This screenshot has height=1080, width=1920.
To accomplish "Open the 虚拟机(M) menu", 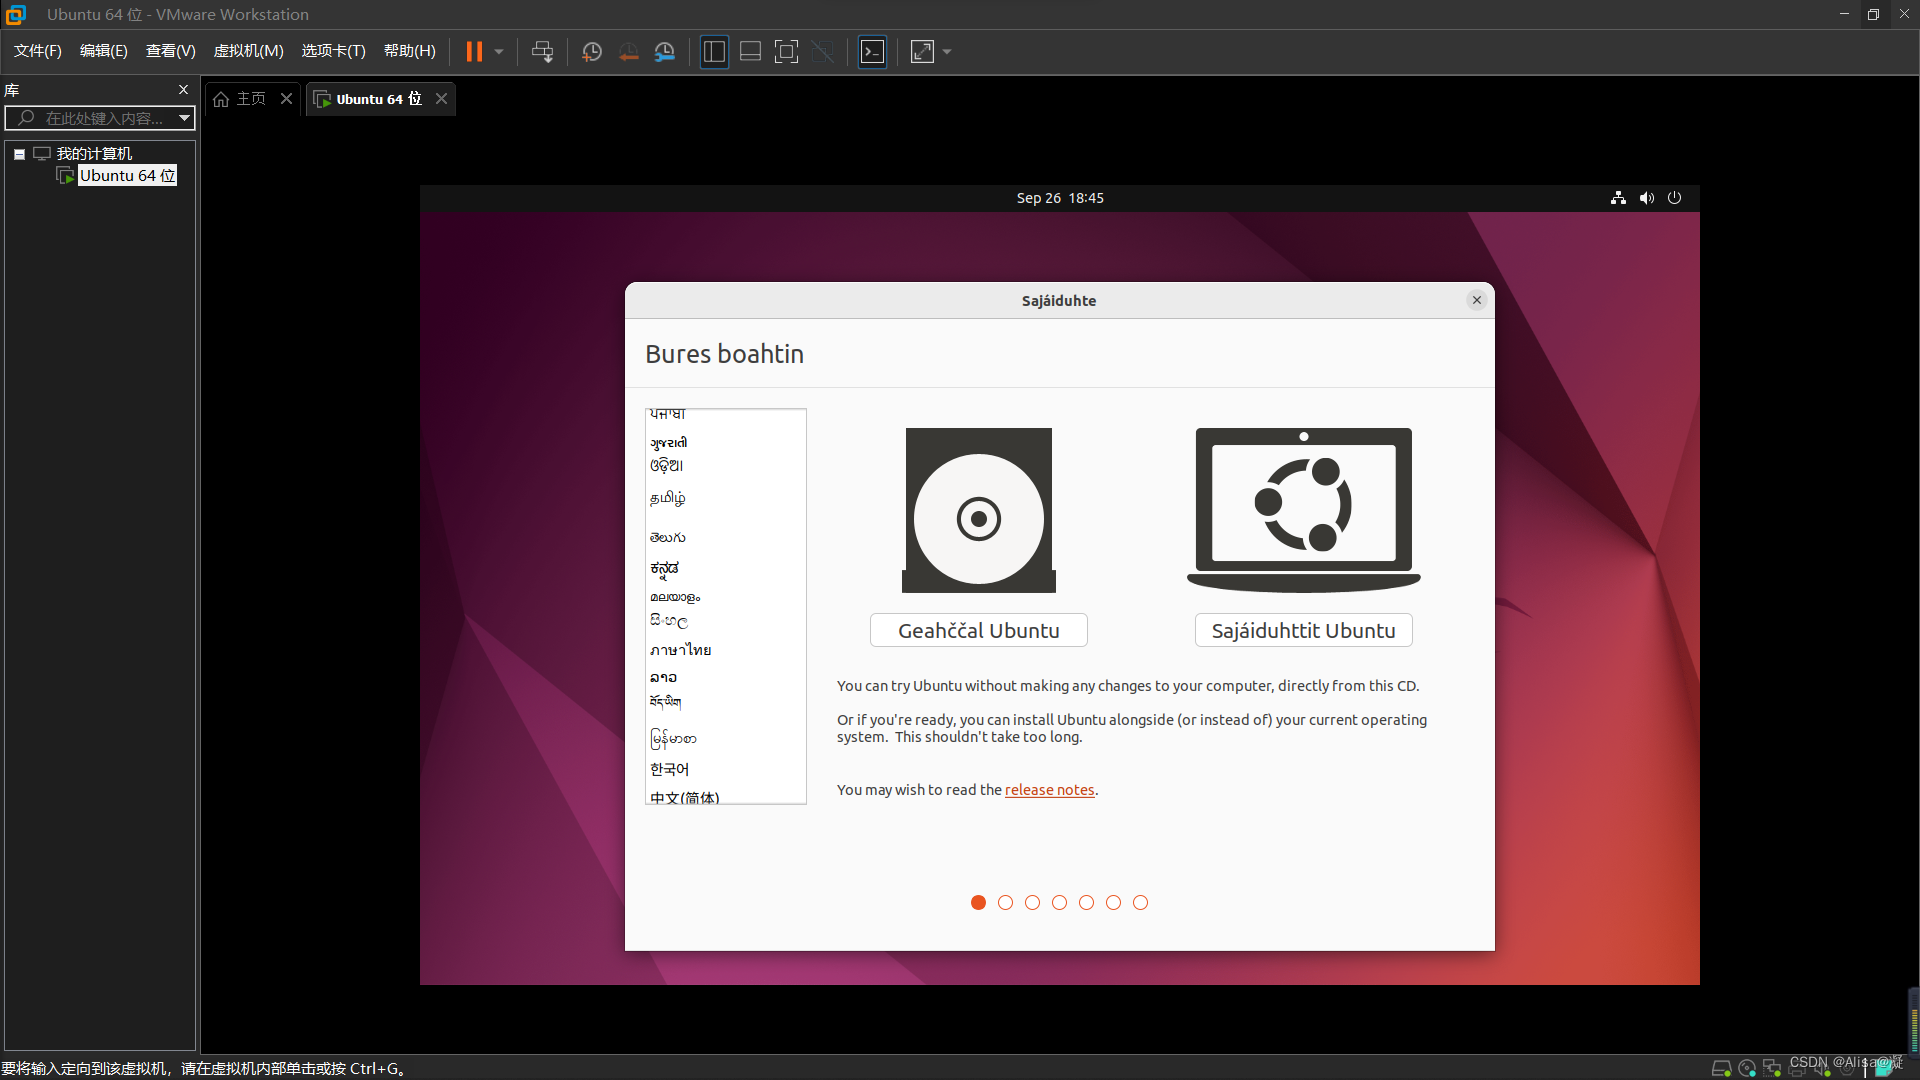I will click(248, 50).
